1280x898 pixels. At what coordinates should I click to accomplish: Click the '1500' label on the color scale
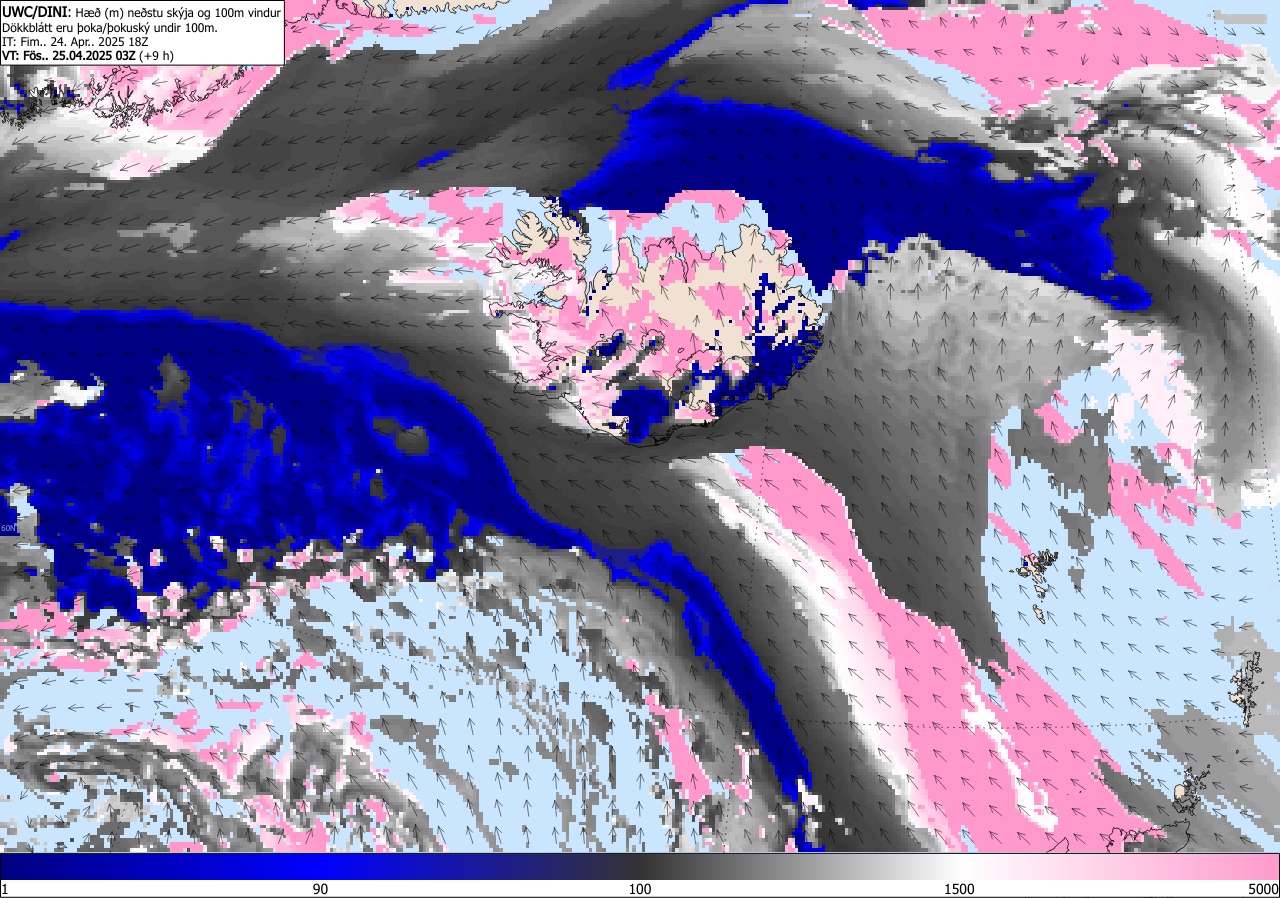(959, 889)
